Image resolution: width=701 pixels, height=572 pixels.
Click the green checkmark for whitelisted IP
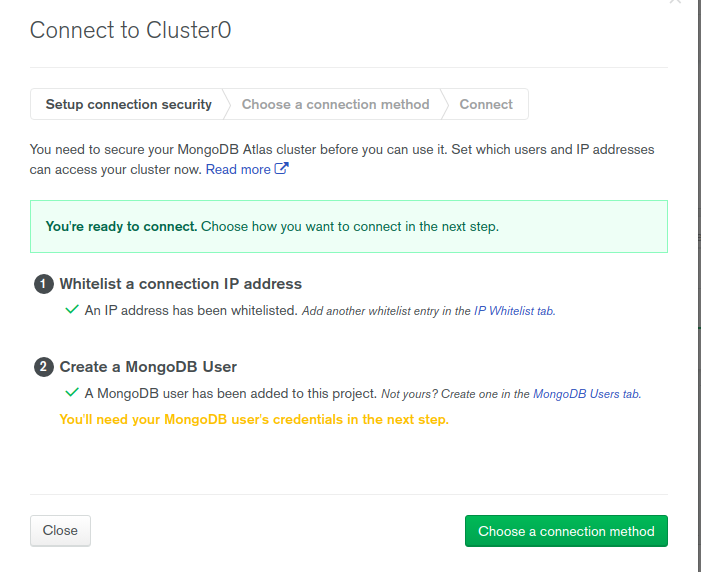pos(72,309)
